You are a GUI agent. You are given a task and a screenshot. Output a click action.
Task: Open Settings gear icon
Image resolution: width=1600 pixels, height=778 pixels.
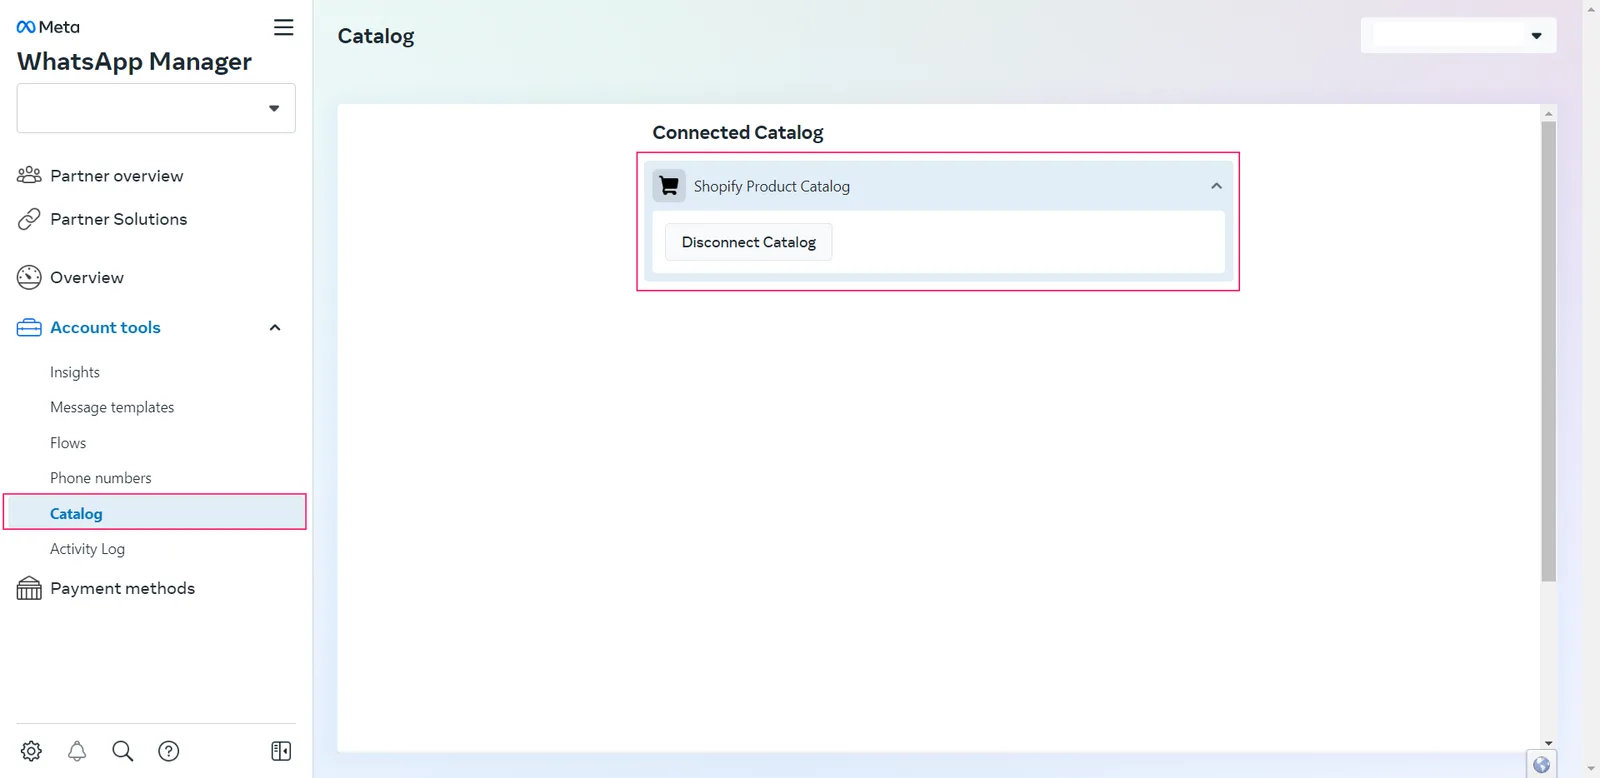tap(31, 751)
